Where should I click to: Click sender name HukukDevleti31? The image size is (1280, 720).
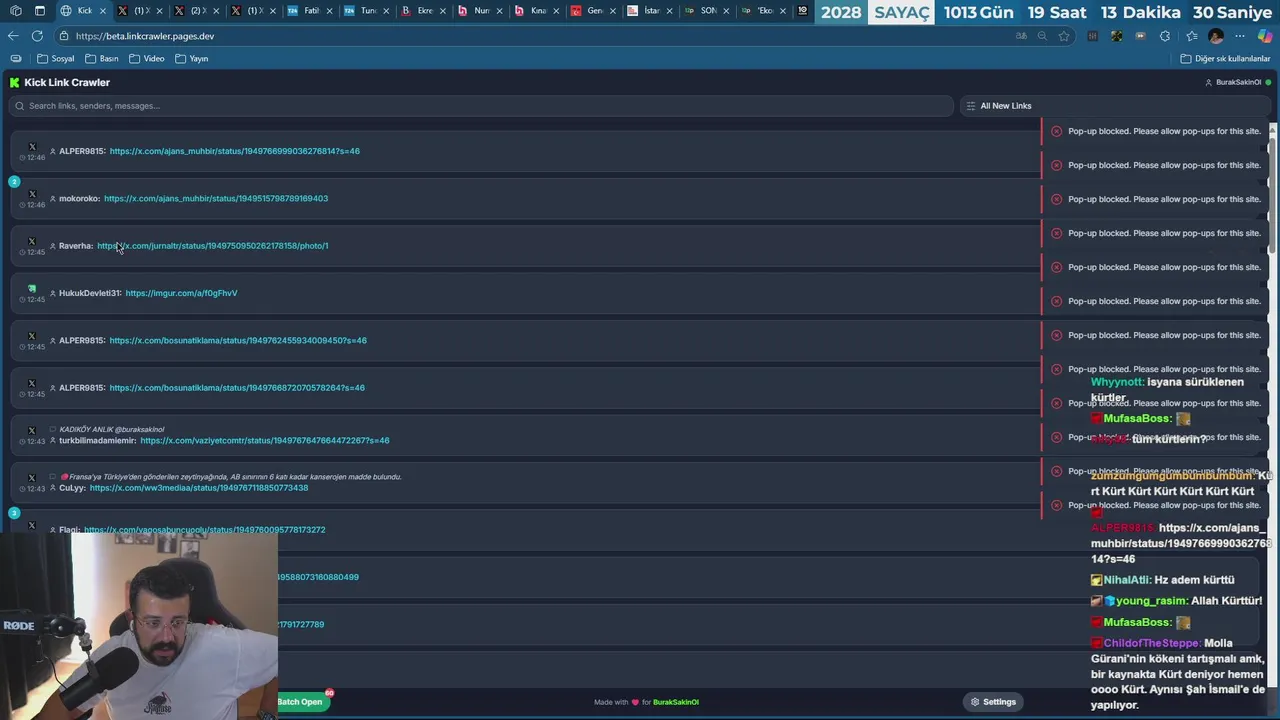pos(90,293)
